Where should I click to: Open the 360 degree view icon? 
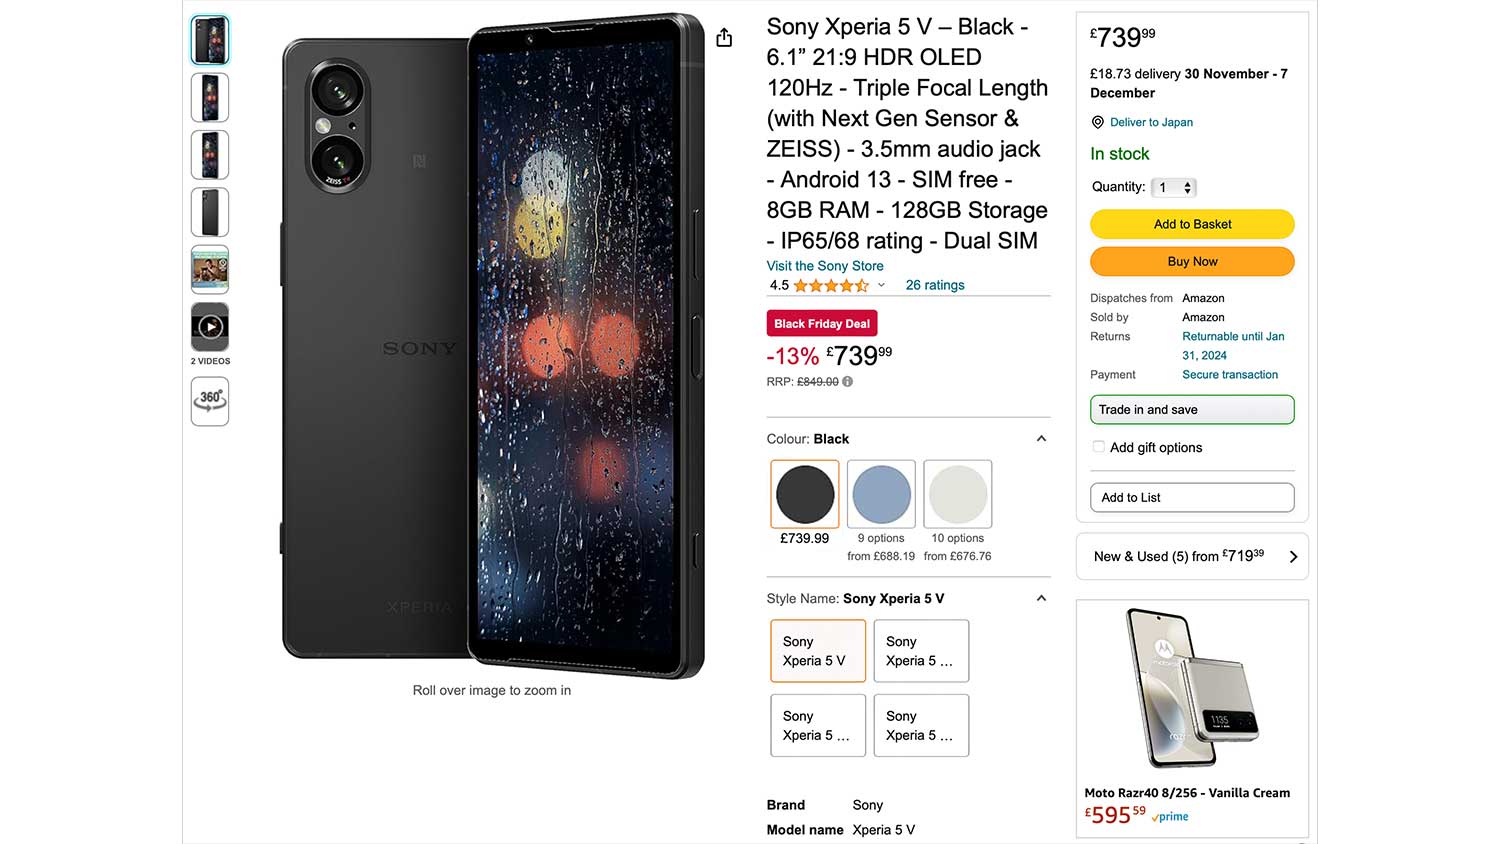(210, 401)
